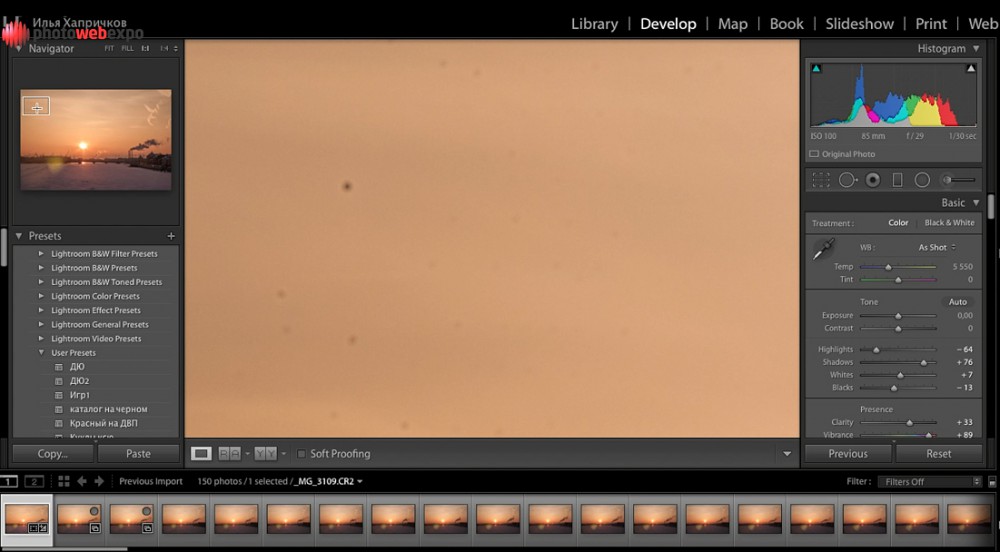1000x552 pixels.
Task: Collapse the Presets panel
Action: point(18,236)
